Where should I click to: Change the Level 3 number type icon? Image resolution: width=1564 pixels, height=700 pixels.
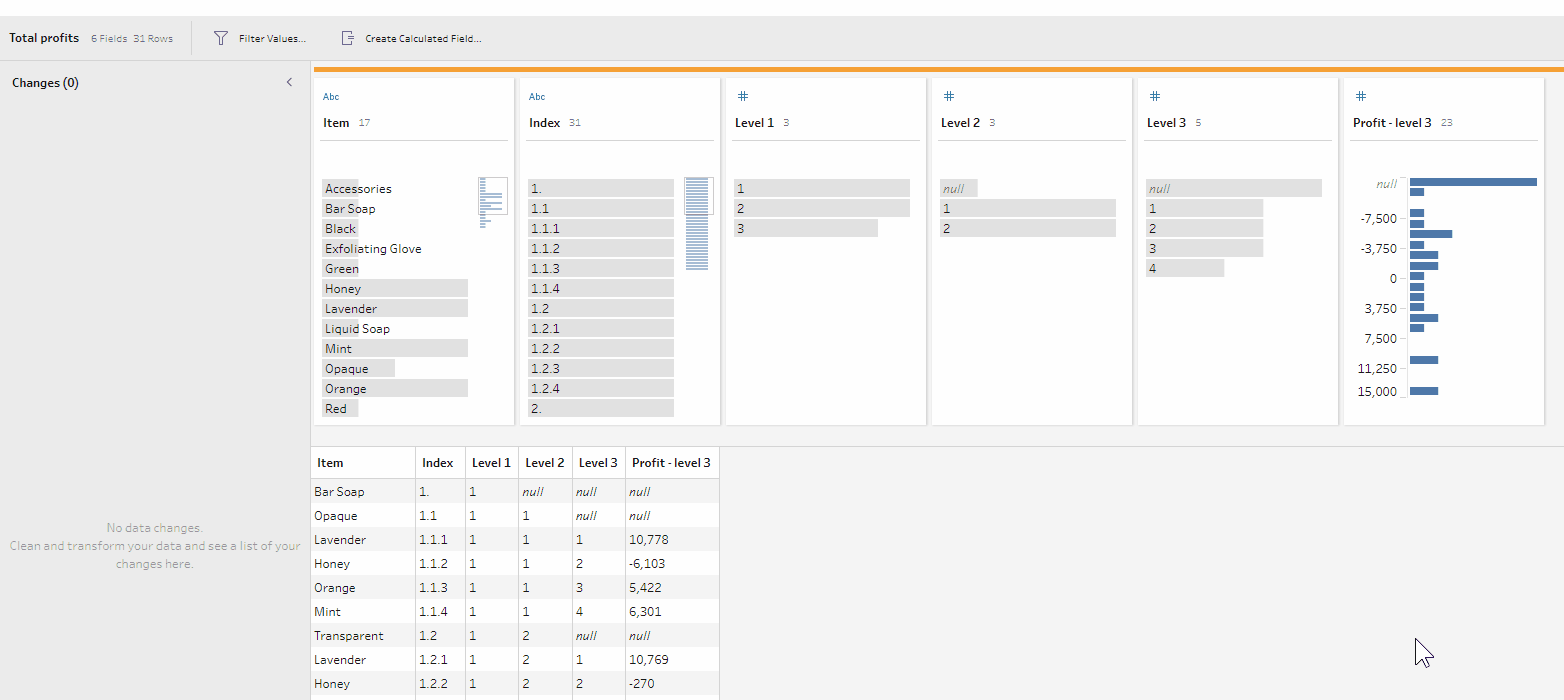(x=1155, y=97)
